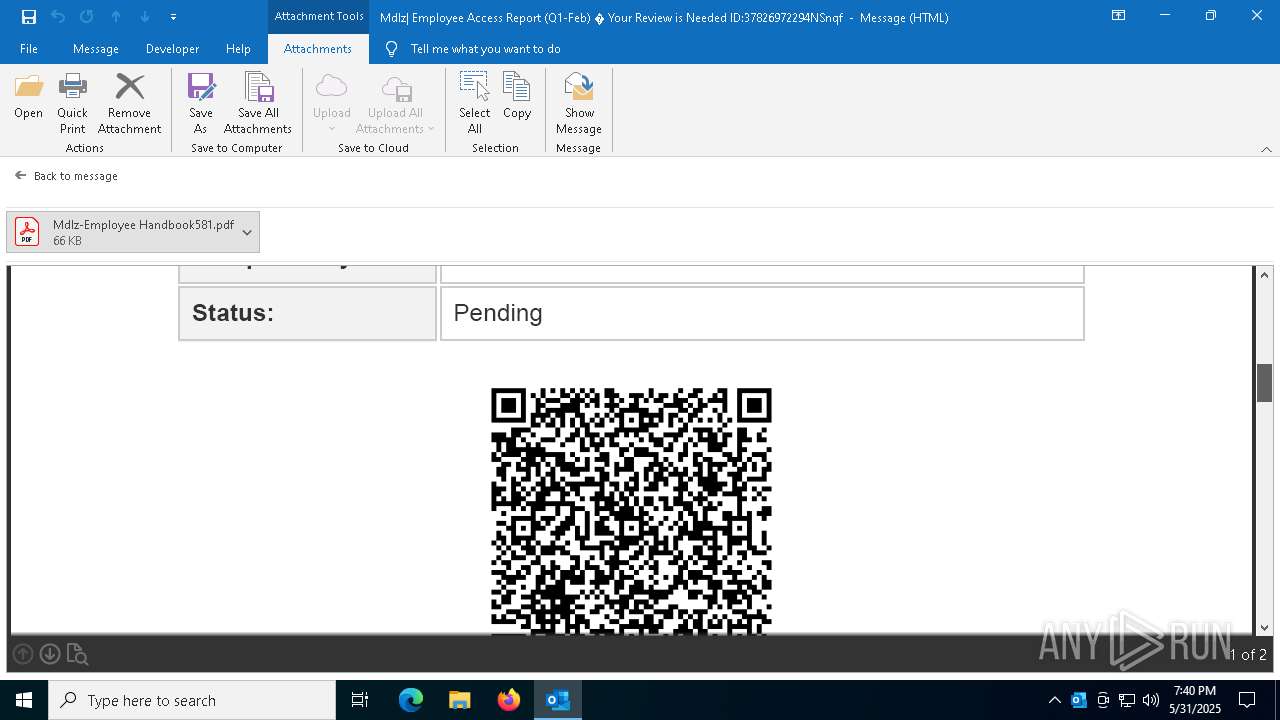Viewport: 1280px width, 720px height.
Task: Switch to the Developer tab
Action: pos(172,49)
